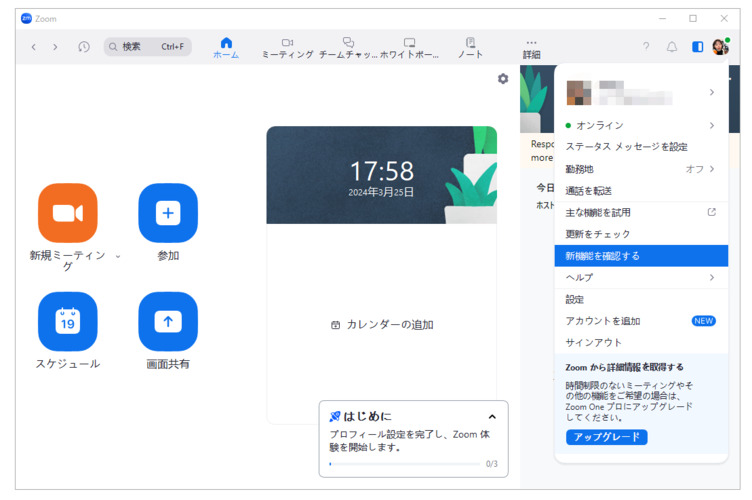Open the スケジュール calendar icon
Screen dimensions: 752x500
coord(67,321)
